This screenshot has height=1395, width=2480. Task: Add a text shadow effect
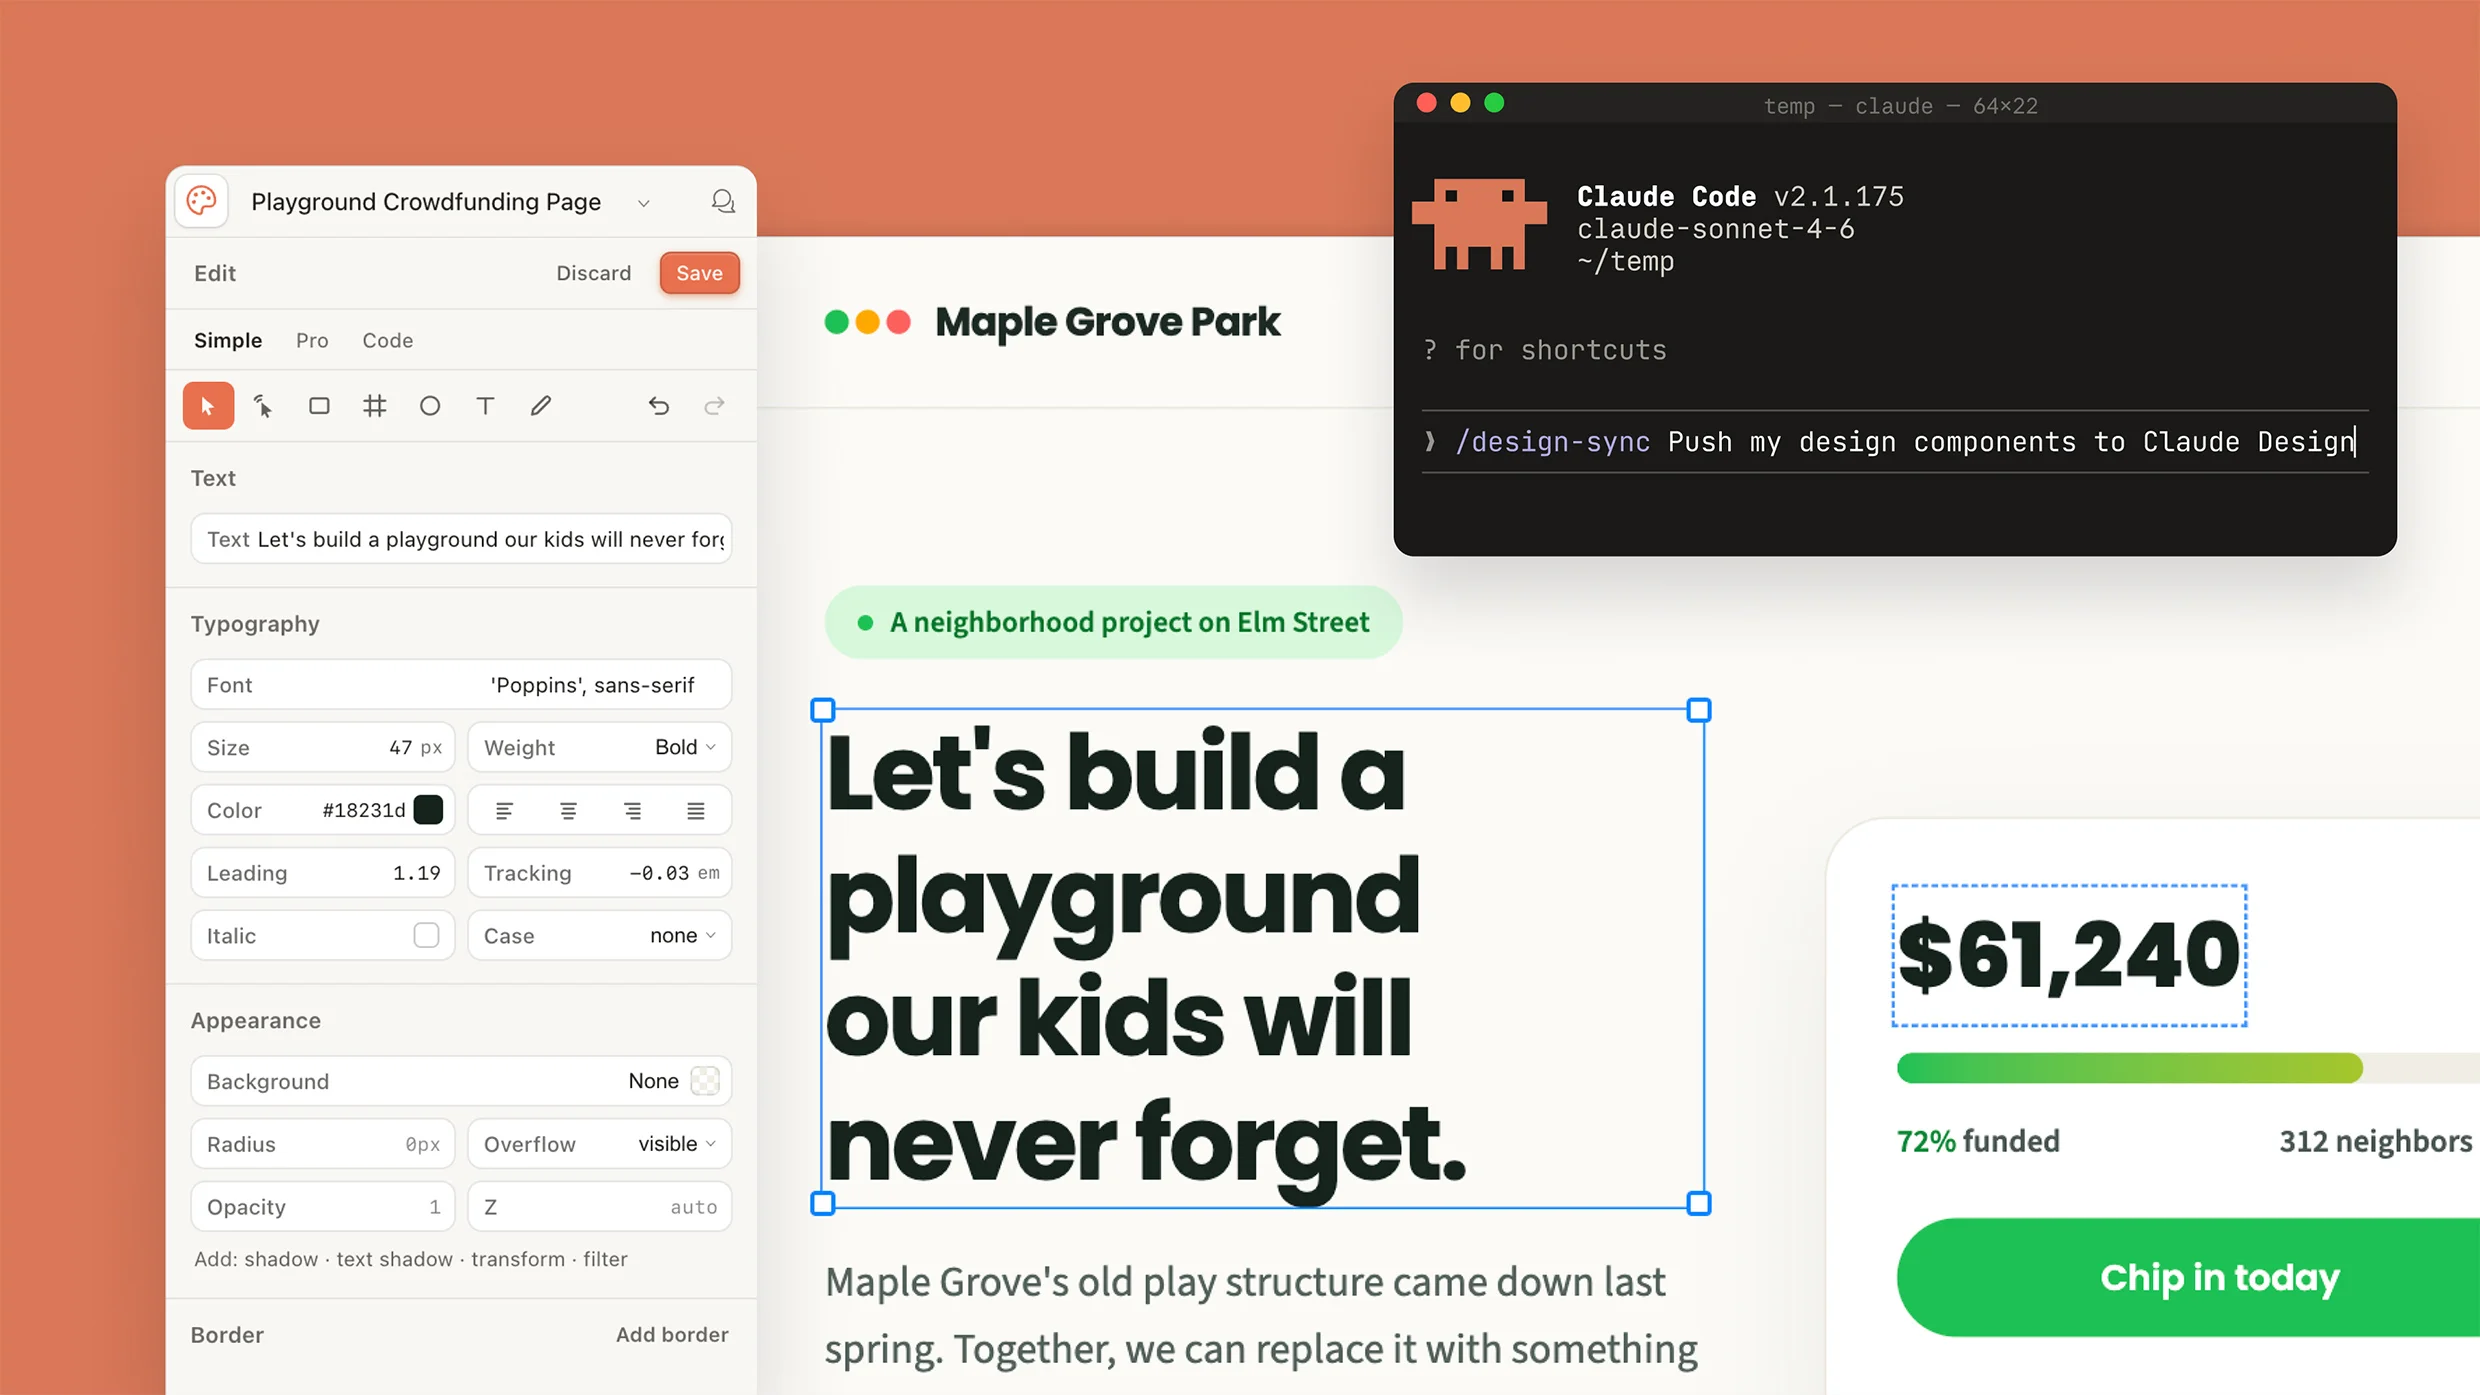pyautogui.click(x=394, y=1259)
